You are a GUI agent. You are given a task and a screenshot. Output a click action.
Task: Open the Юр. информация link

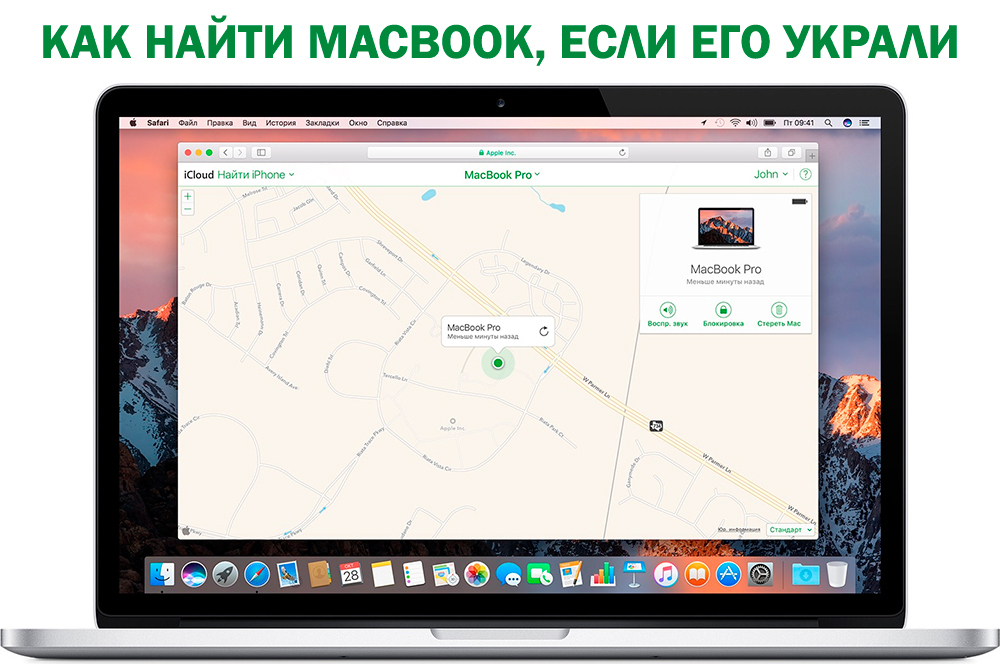pyautogui.click(x=739, y=530)
